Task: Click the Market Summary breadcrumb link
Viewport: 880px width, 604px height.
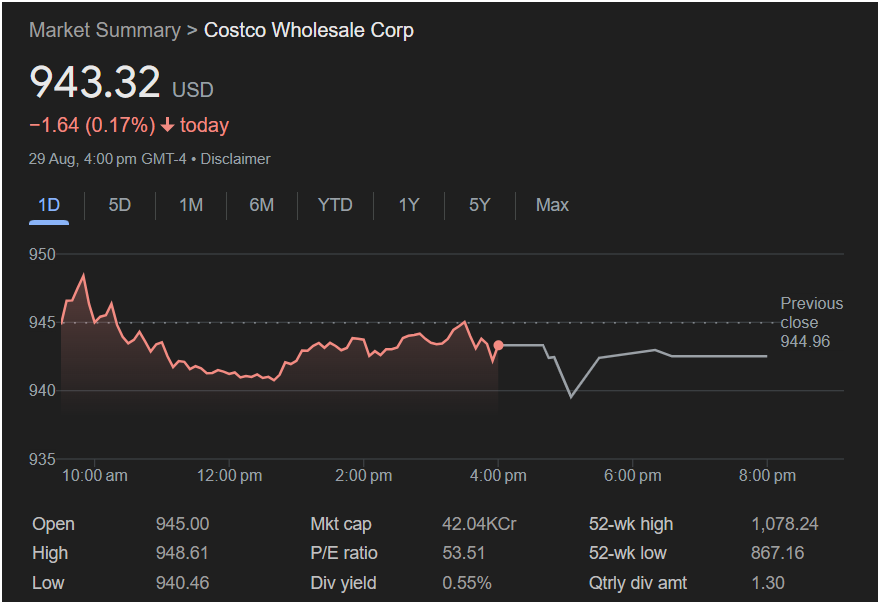Action: coord(105,30)
